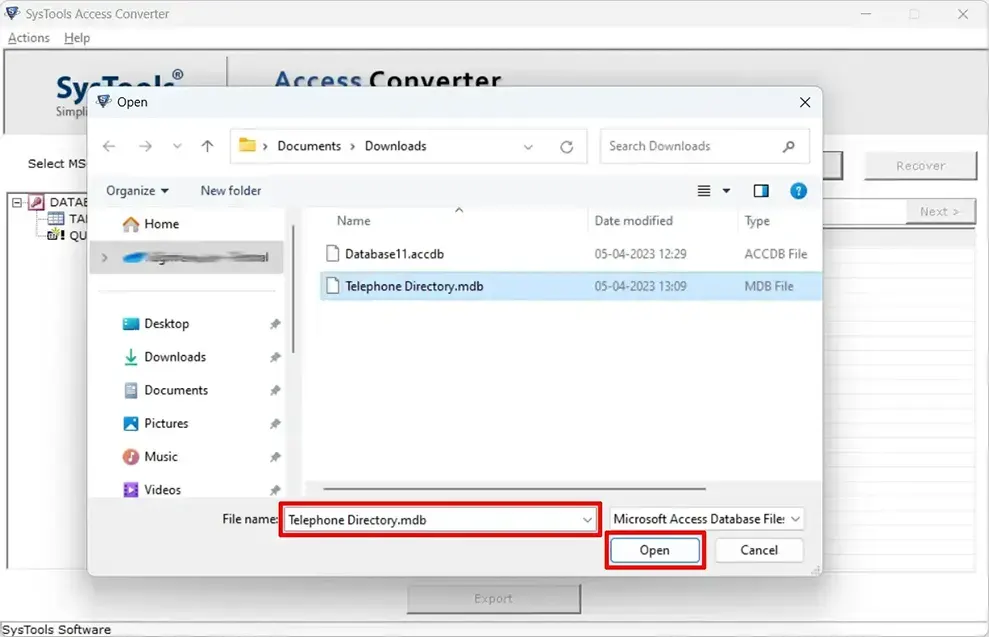The image size is (989, 637).
Task: Expand the Organize dropdown menu
Action: (137, 191)
